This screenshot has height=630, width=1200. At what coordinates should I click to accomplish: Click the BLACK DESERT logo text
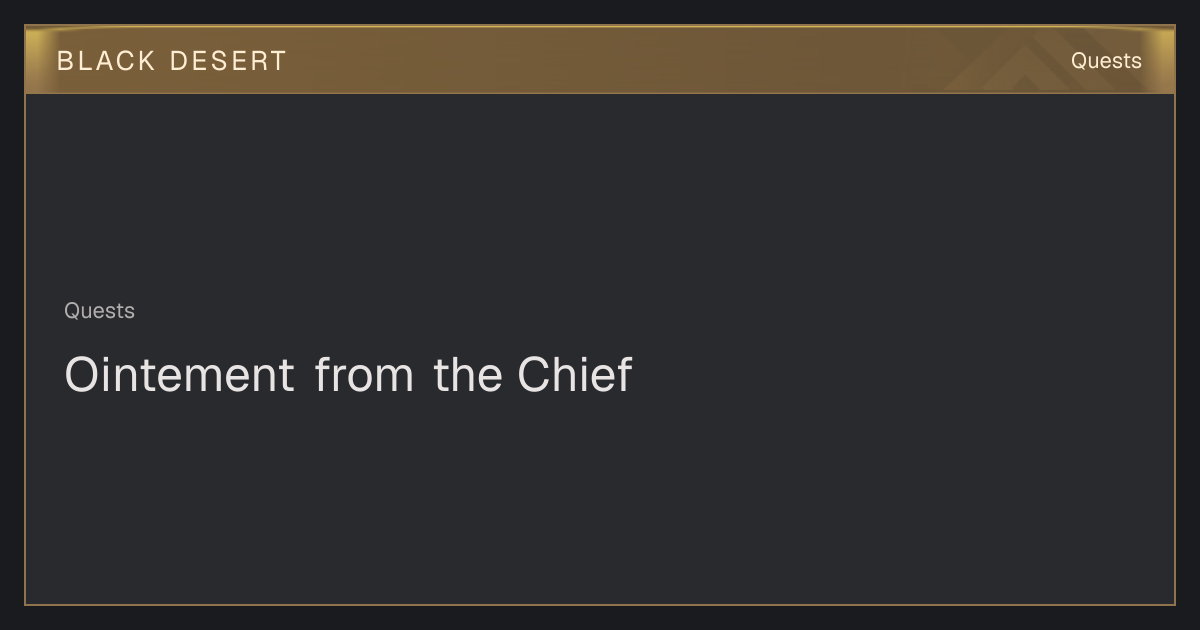172,61
